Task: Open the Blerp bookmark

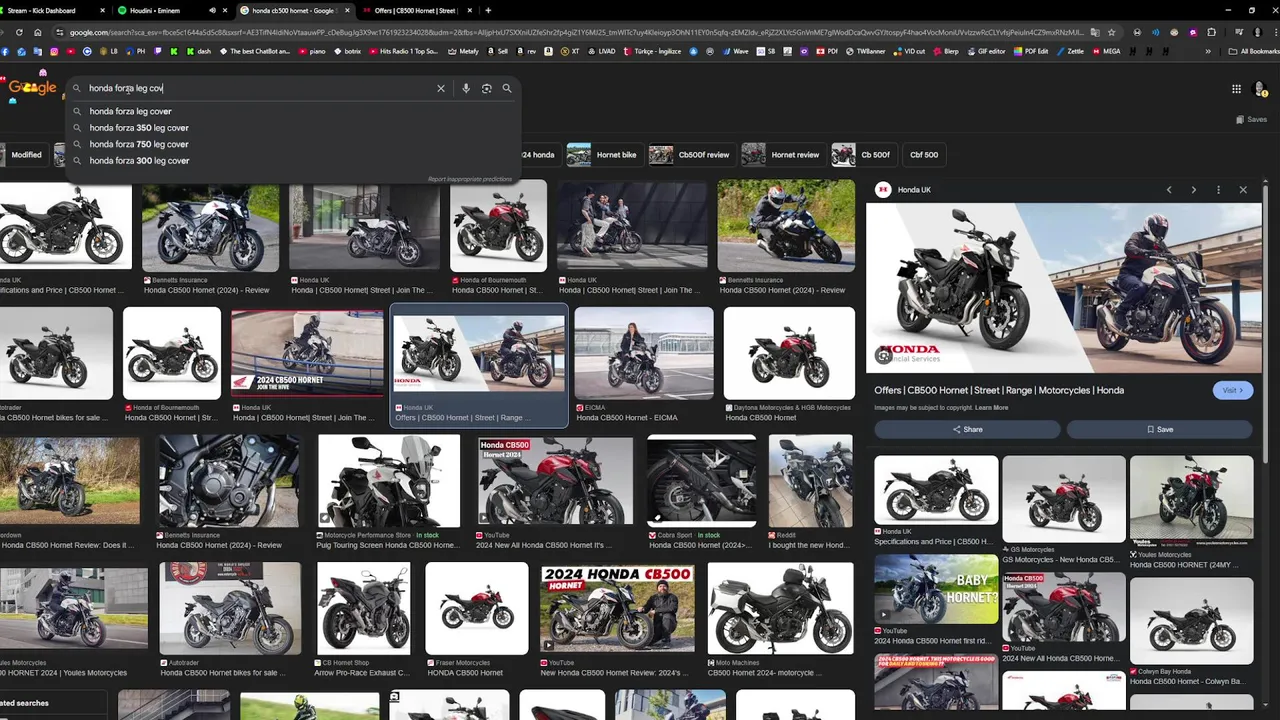Action: point(945,51)
